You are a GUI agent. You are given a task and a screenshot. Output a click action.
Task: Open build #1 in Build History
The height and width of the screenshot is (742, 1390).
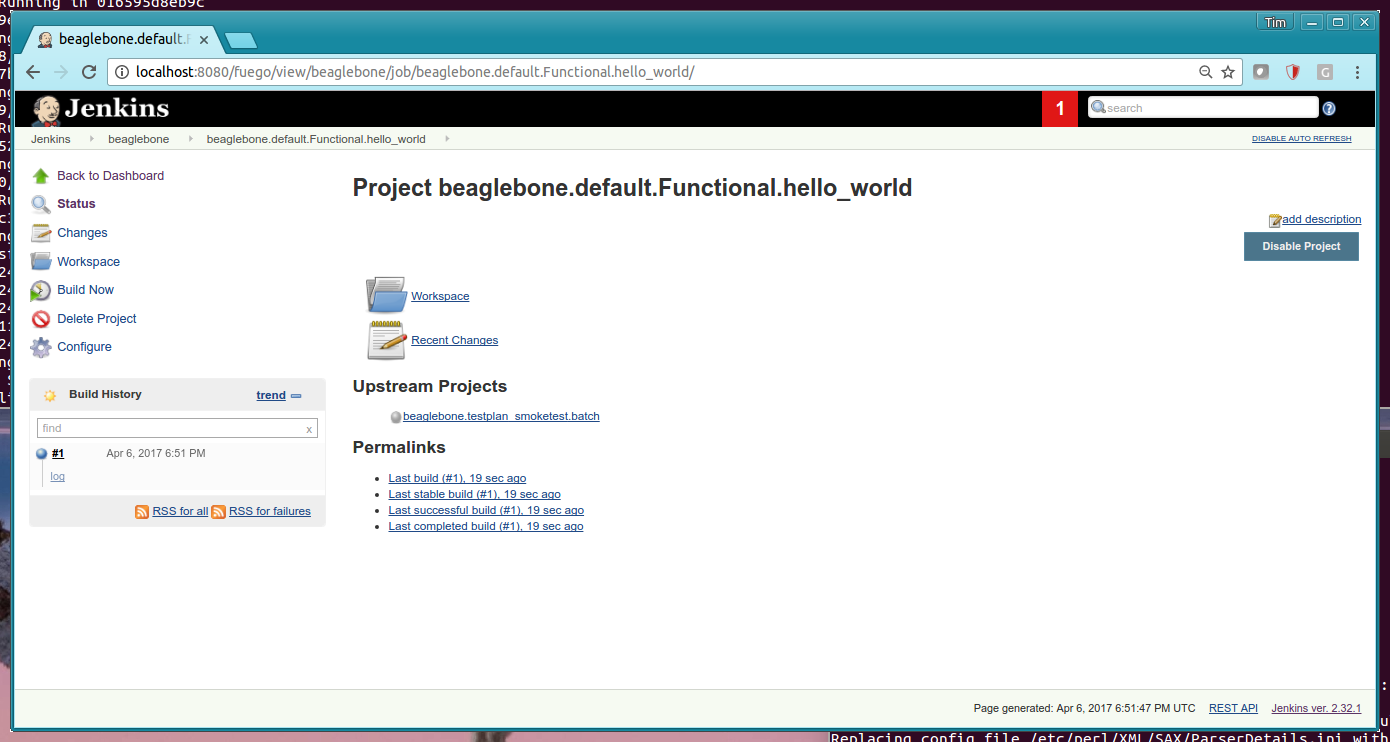58,453
